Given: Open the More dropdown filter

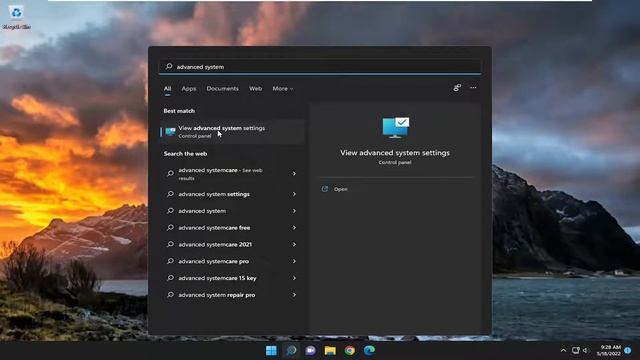Looking at the screenshot, I should 282,89.
